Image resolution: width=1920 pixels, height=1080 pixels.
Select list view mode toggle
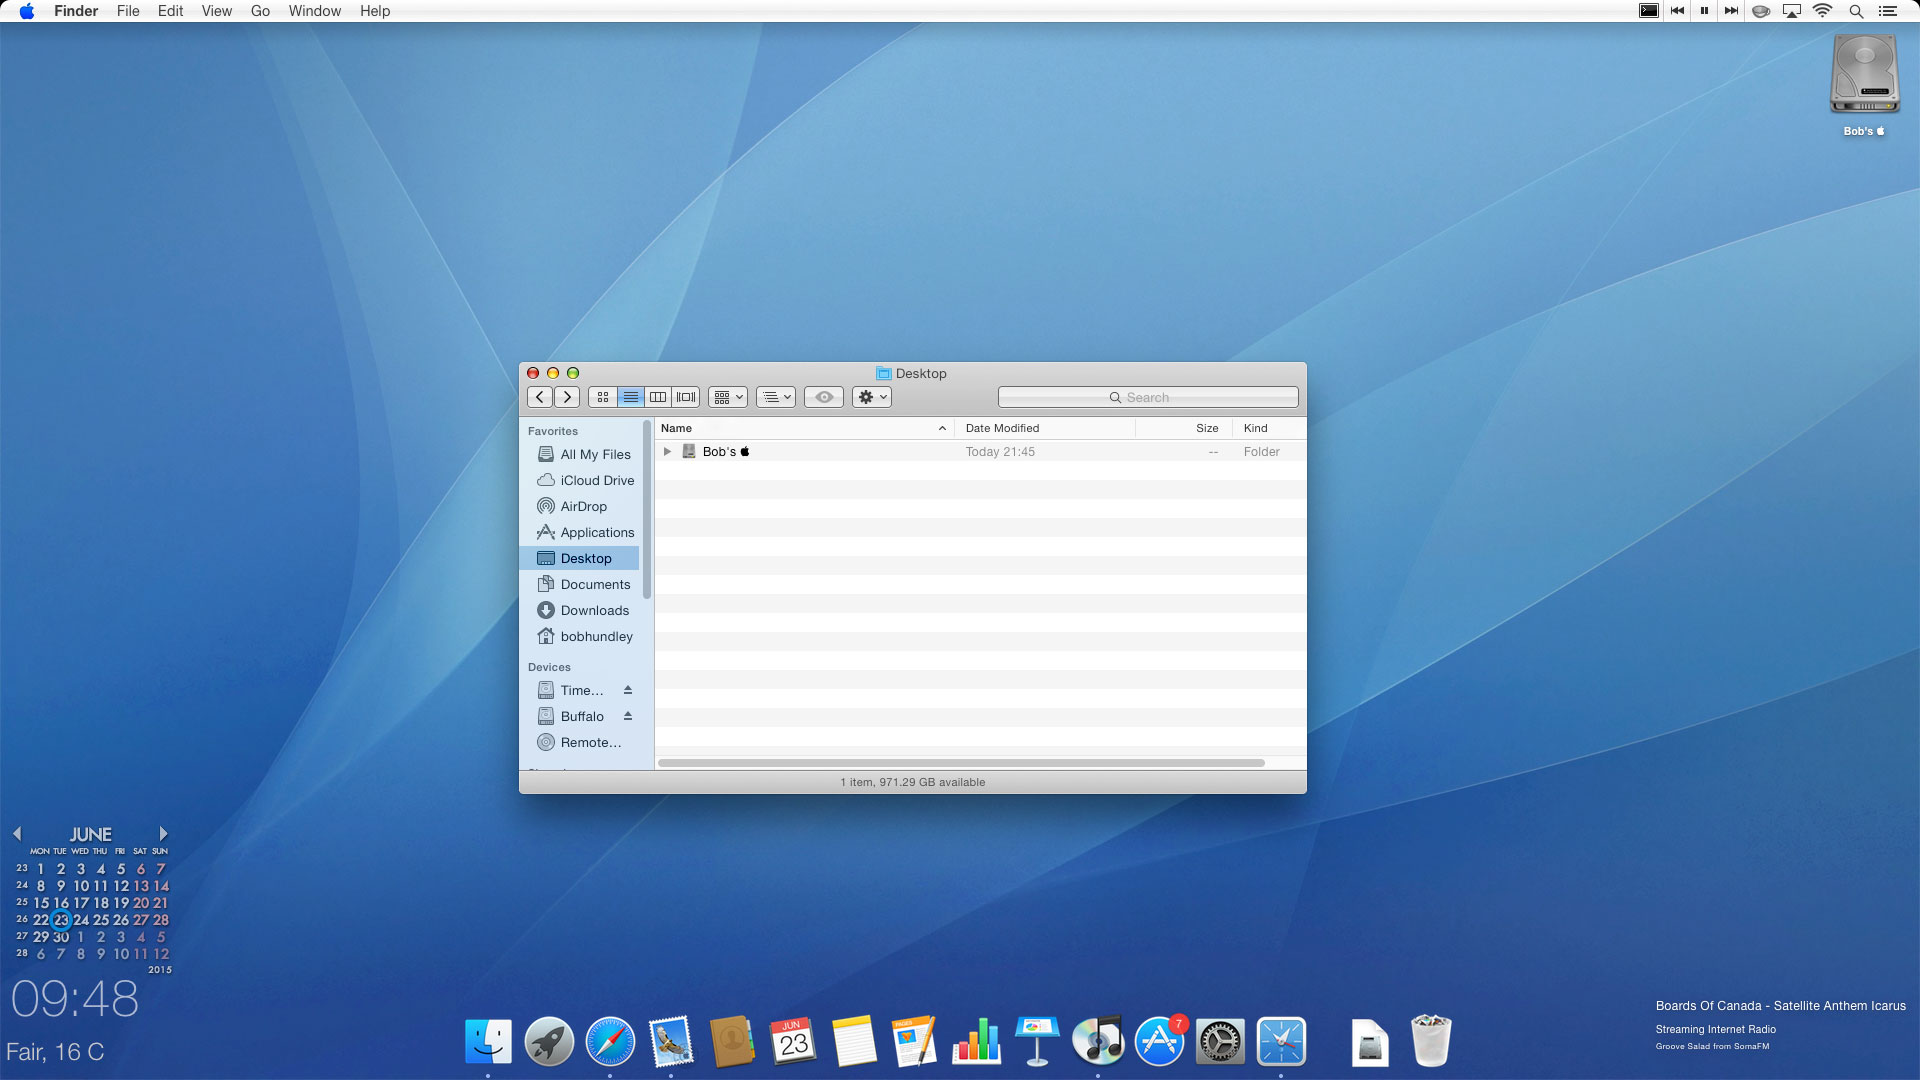pos(630,397)
